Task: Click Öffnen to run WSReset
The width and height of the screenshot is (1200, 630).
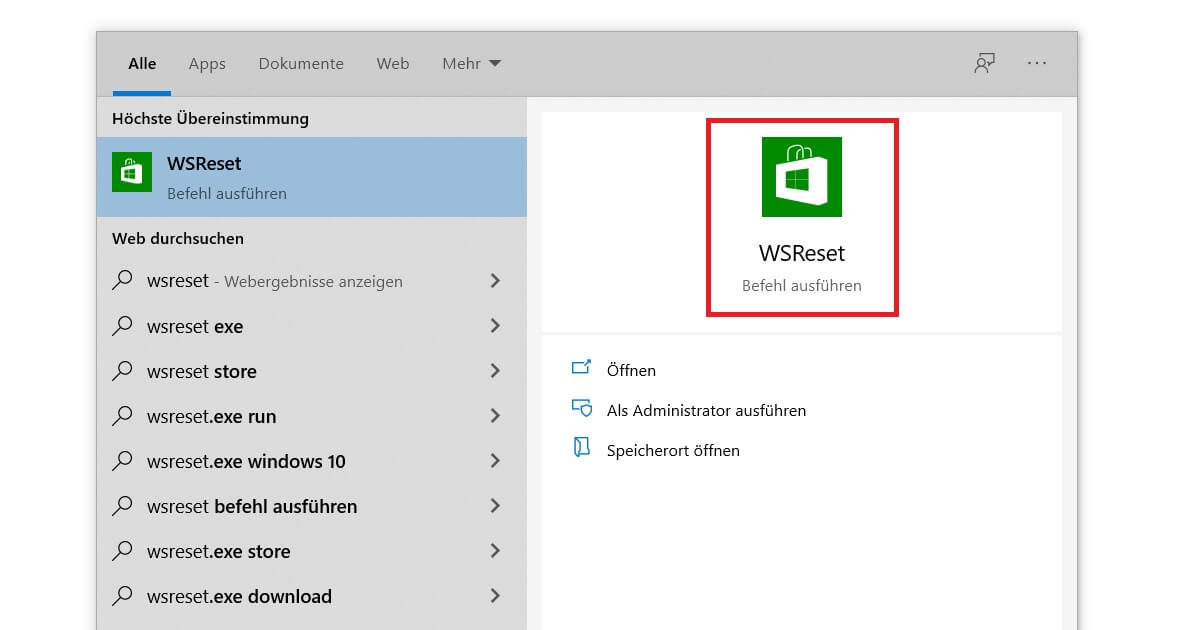Action: (x=631, y=370)
